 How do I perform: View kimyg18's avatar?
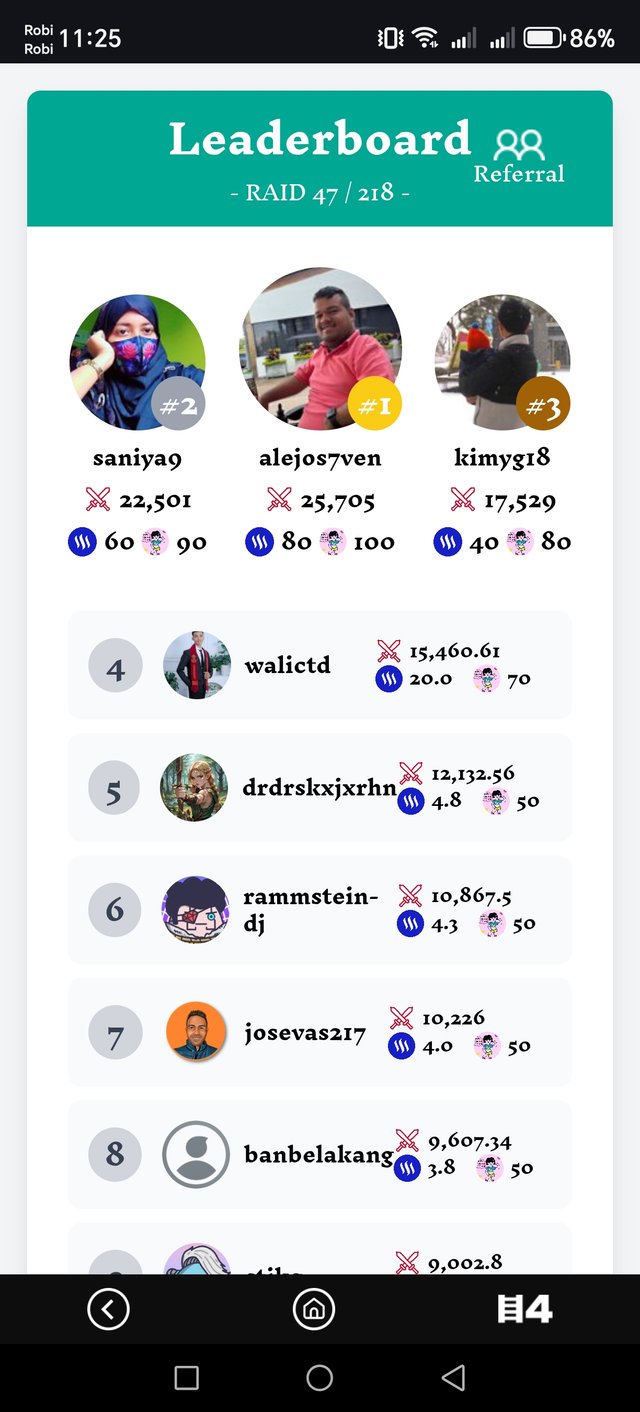pyautogui.click(x=503, y=361)
